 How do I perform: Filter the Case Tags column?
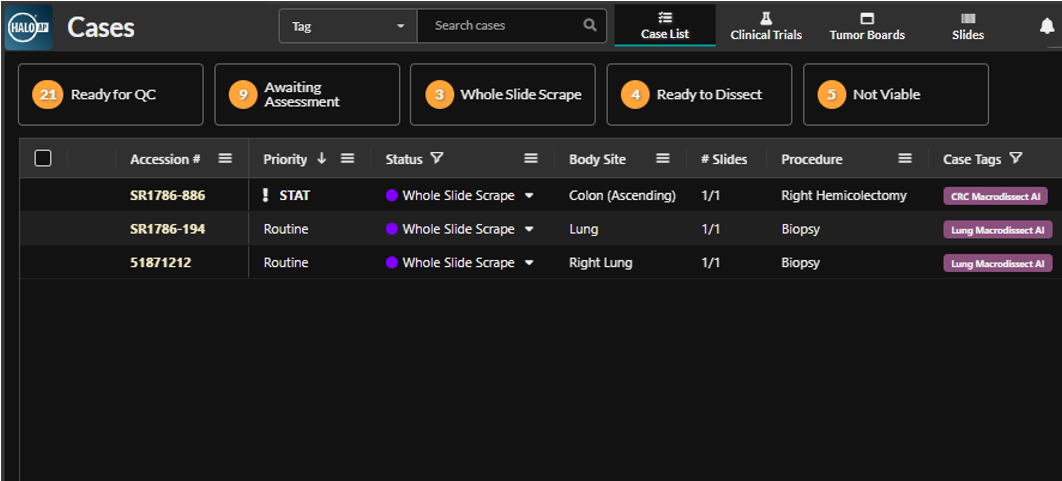1015,159
